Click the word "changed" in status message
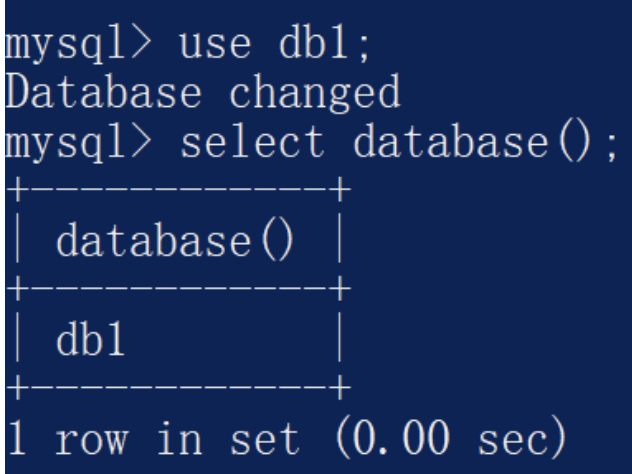The width and height of the screenshot is (632, 474). 314,94
